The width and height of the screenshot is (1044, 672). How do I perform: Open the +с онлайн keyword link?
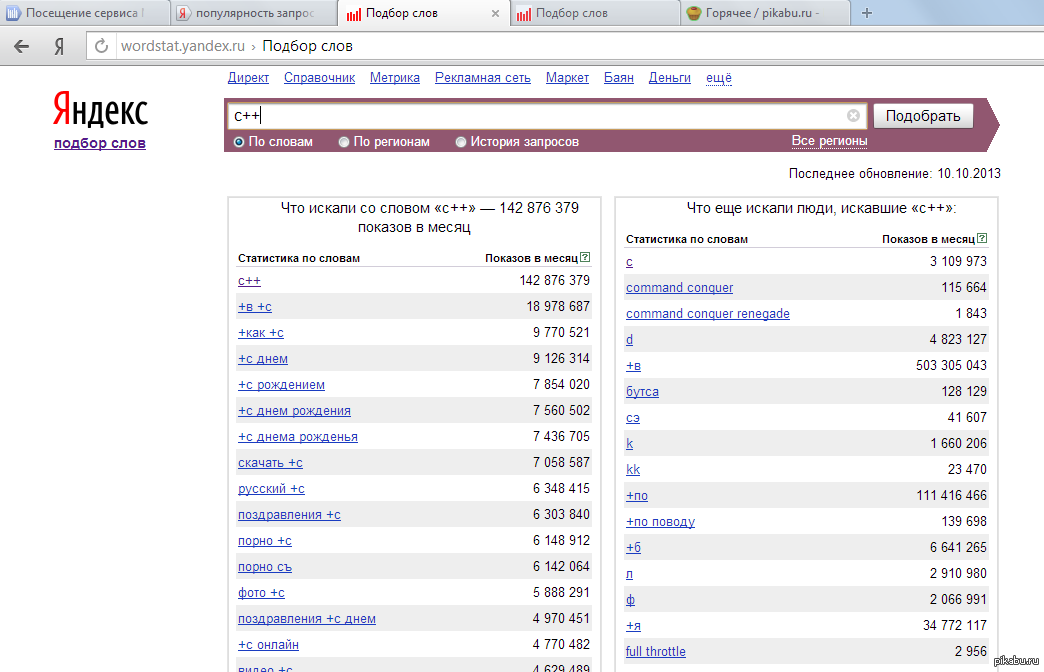(268, 644)
